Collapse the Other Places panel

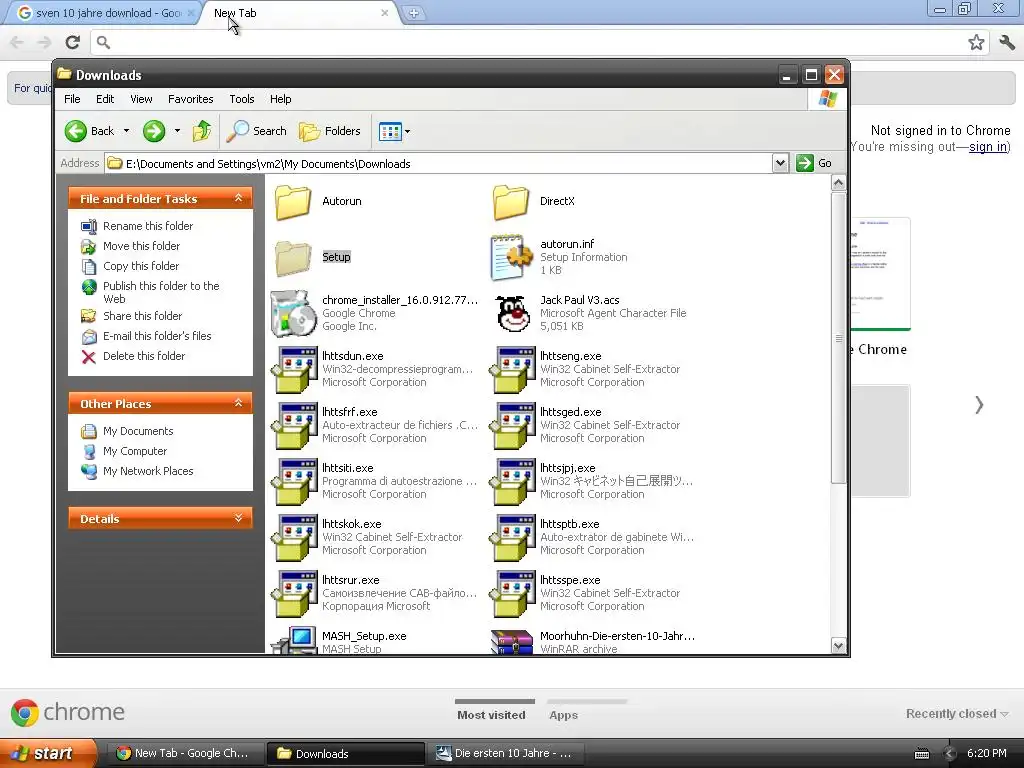[238, 403]
